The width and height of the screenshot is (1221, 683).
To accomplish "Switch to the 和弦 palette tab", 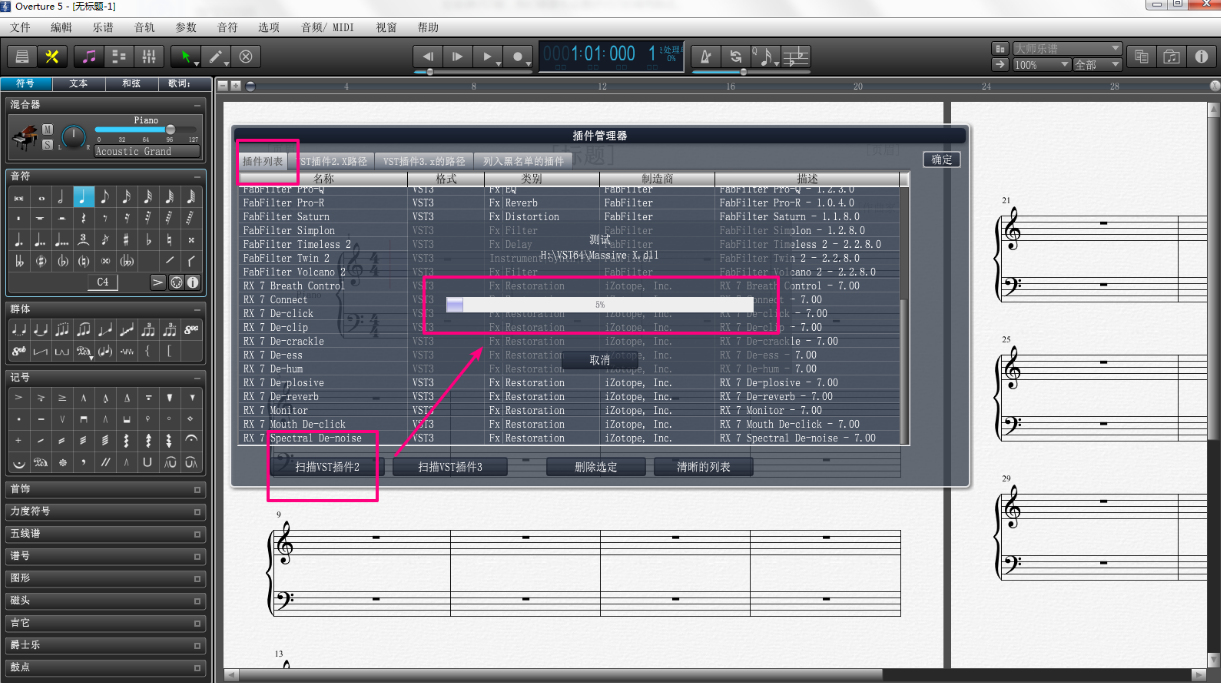I will coord(131,84).
